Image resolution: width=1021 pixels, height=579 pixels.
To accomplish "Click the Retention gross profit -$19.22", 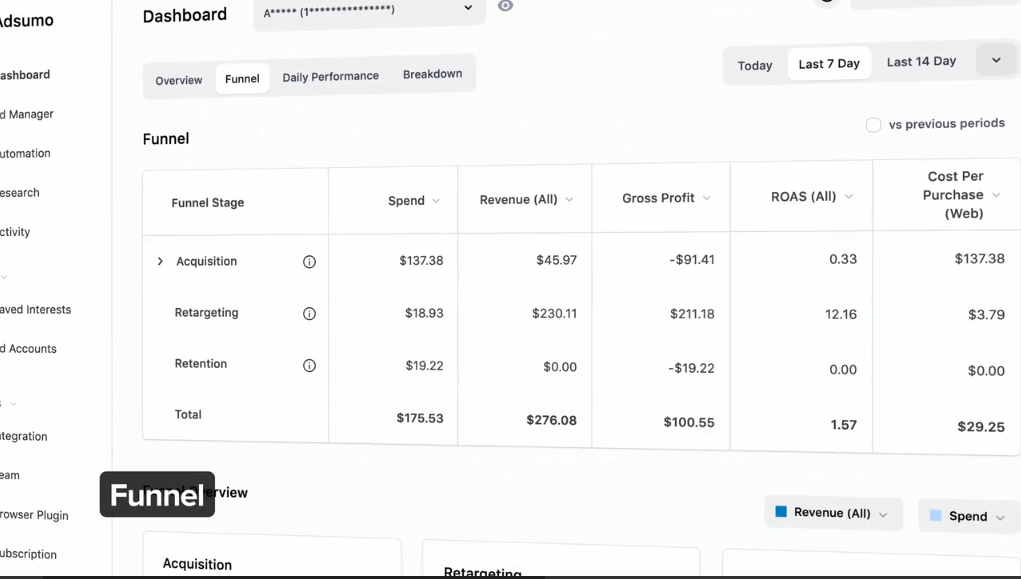I will [691, 368].
